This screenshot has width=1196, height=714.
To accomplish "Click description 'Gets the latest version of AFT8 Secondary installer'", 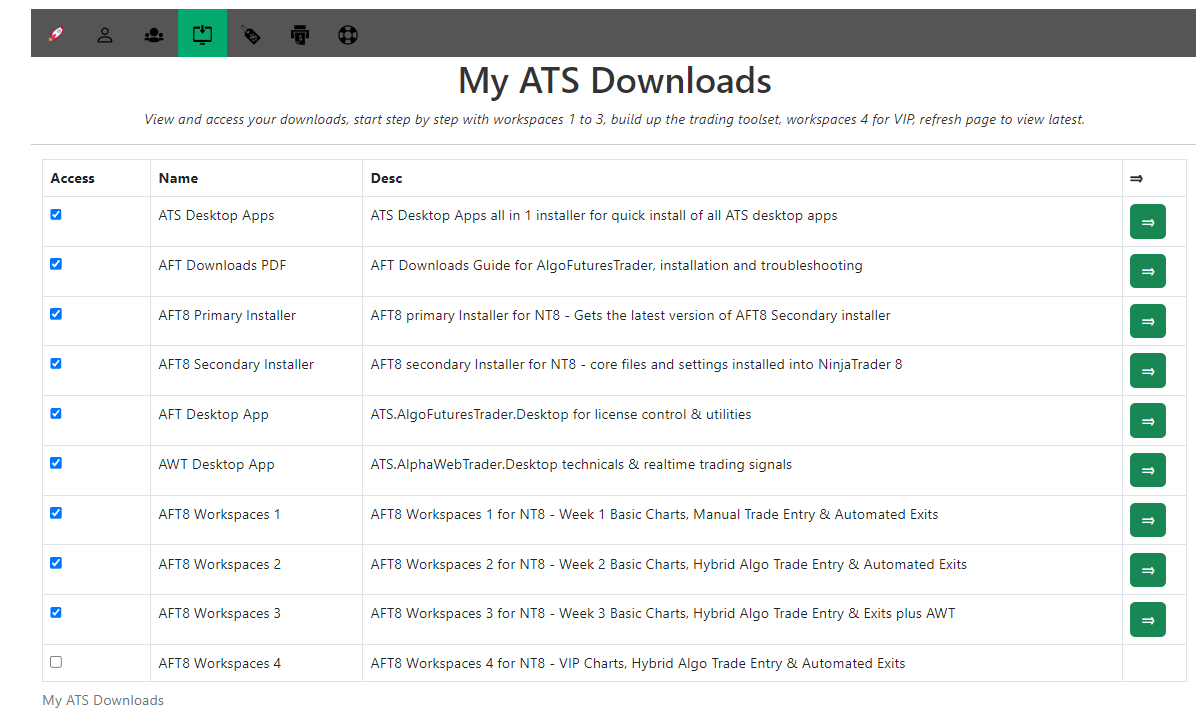I will [x=631, y=316].
